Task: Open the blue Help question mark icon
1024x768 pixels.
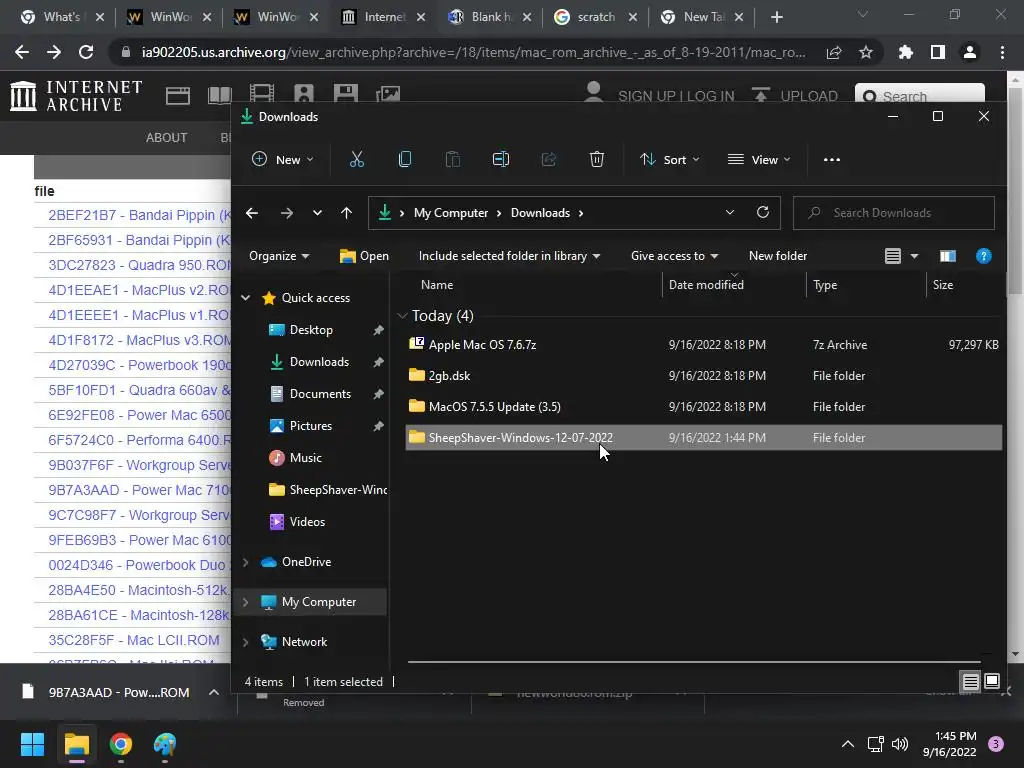Action: [x=984, y=256]
